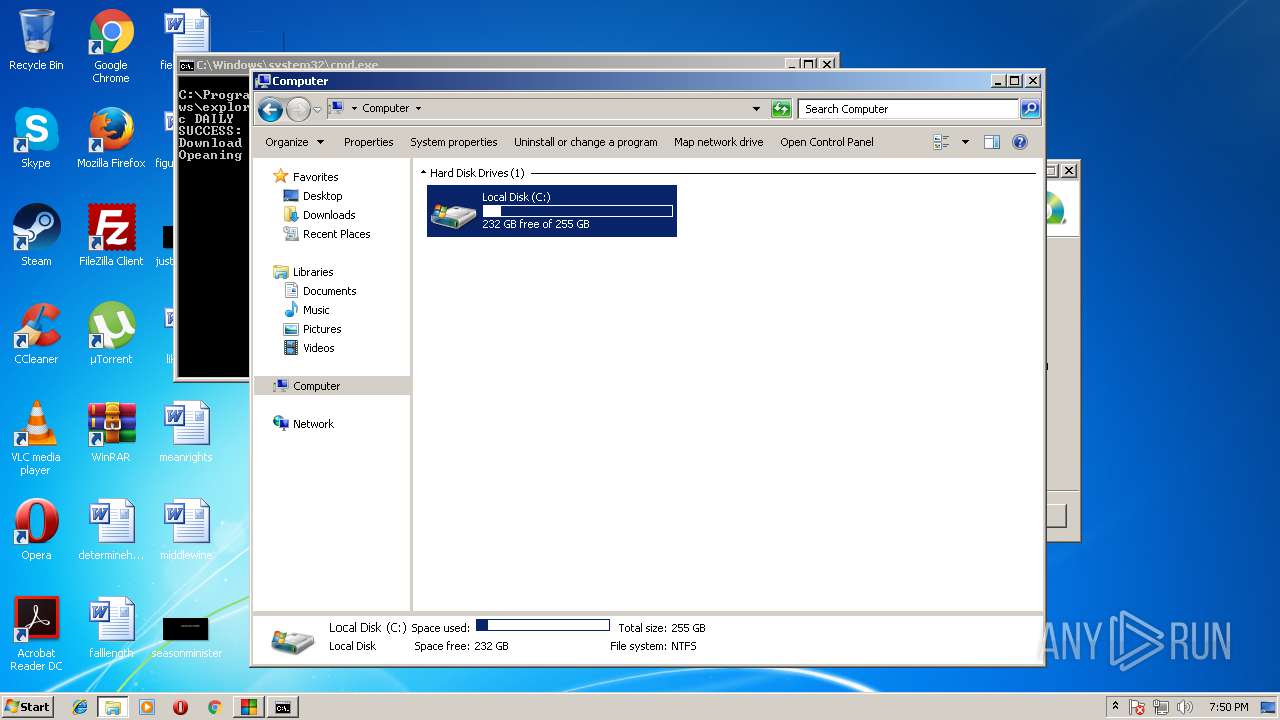Show hidden system tray icons
The width and height of the screenshot is (1280, 720).
click(1115, 706)
